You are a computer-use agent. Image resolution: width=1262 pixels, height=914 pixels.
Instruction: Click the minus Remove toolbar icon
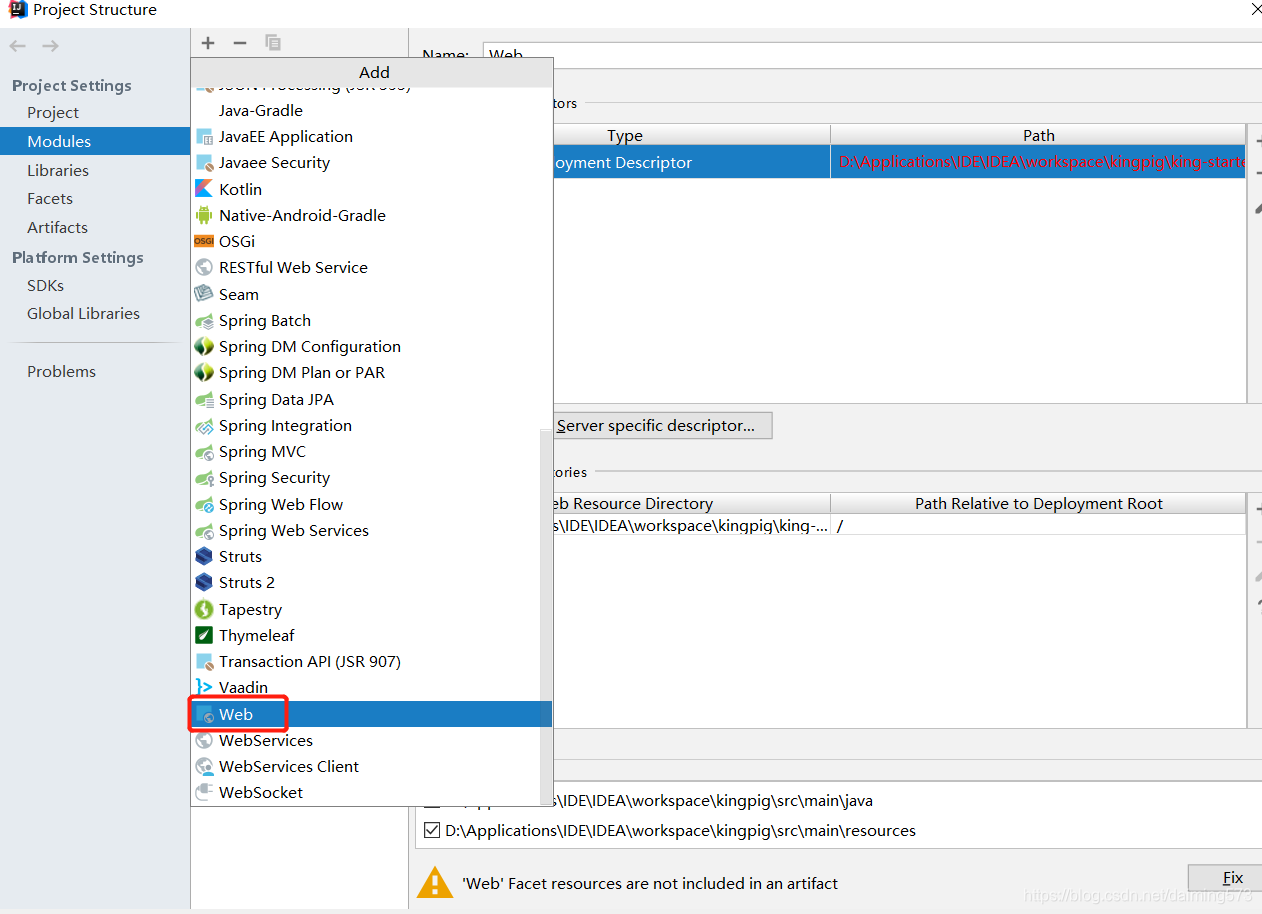click(x=240, y=43)
